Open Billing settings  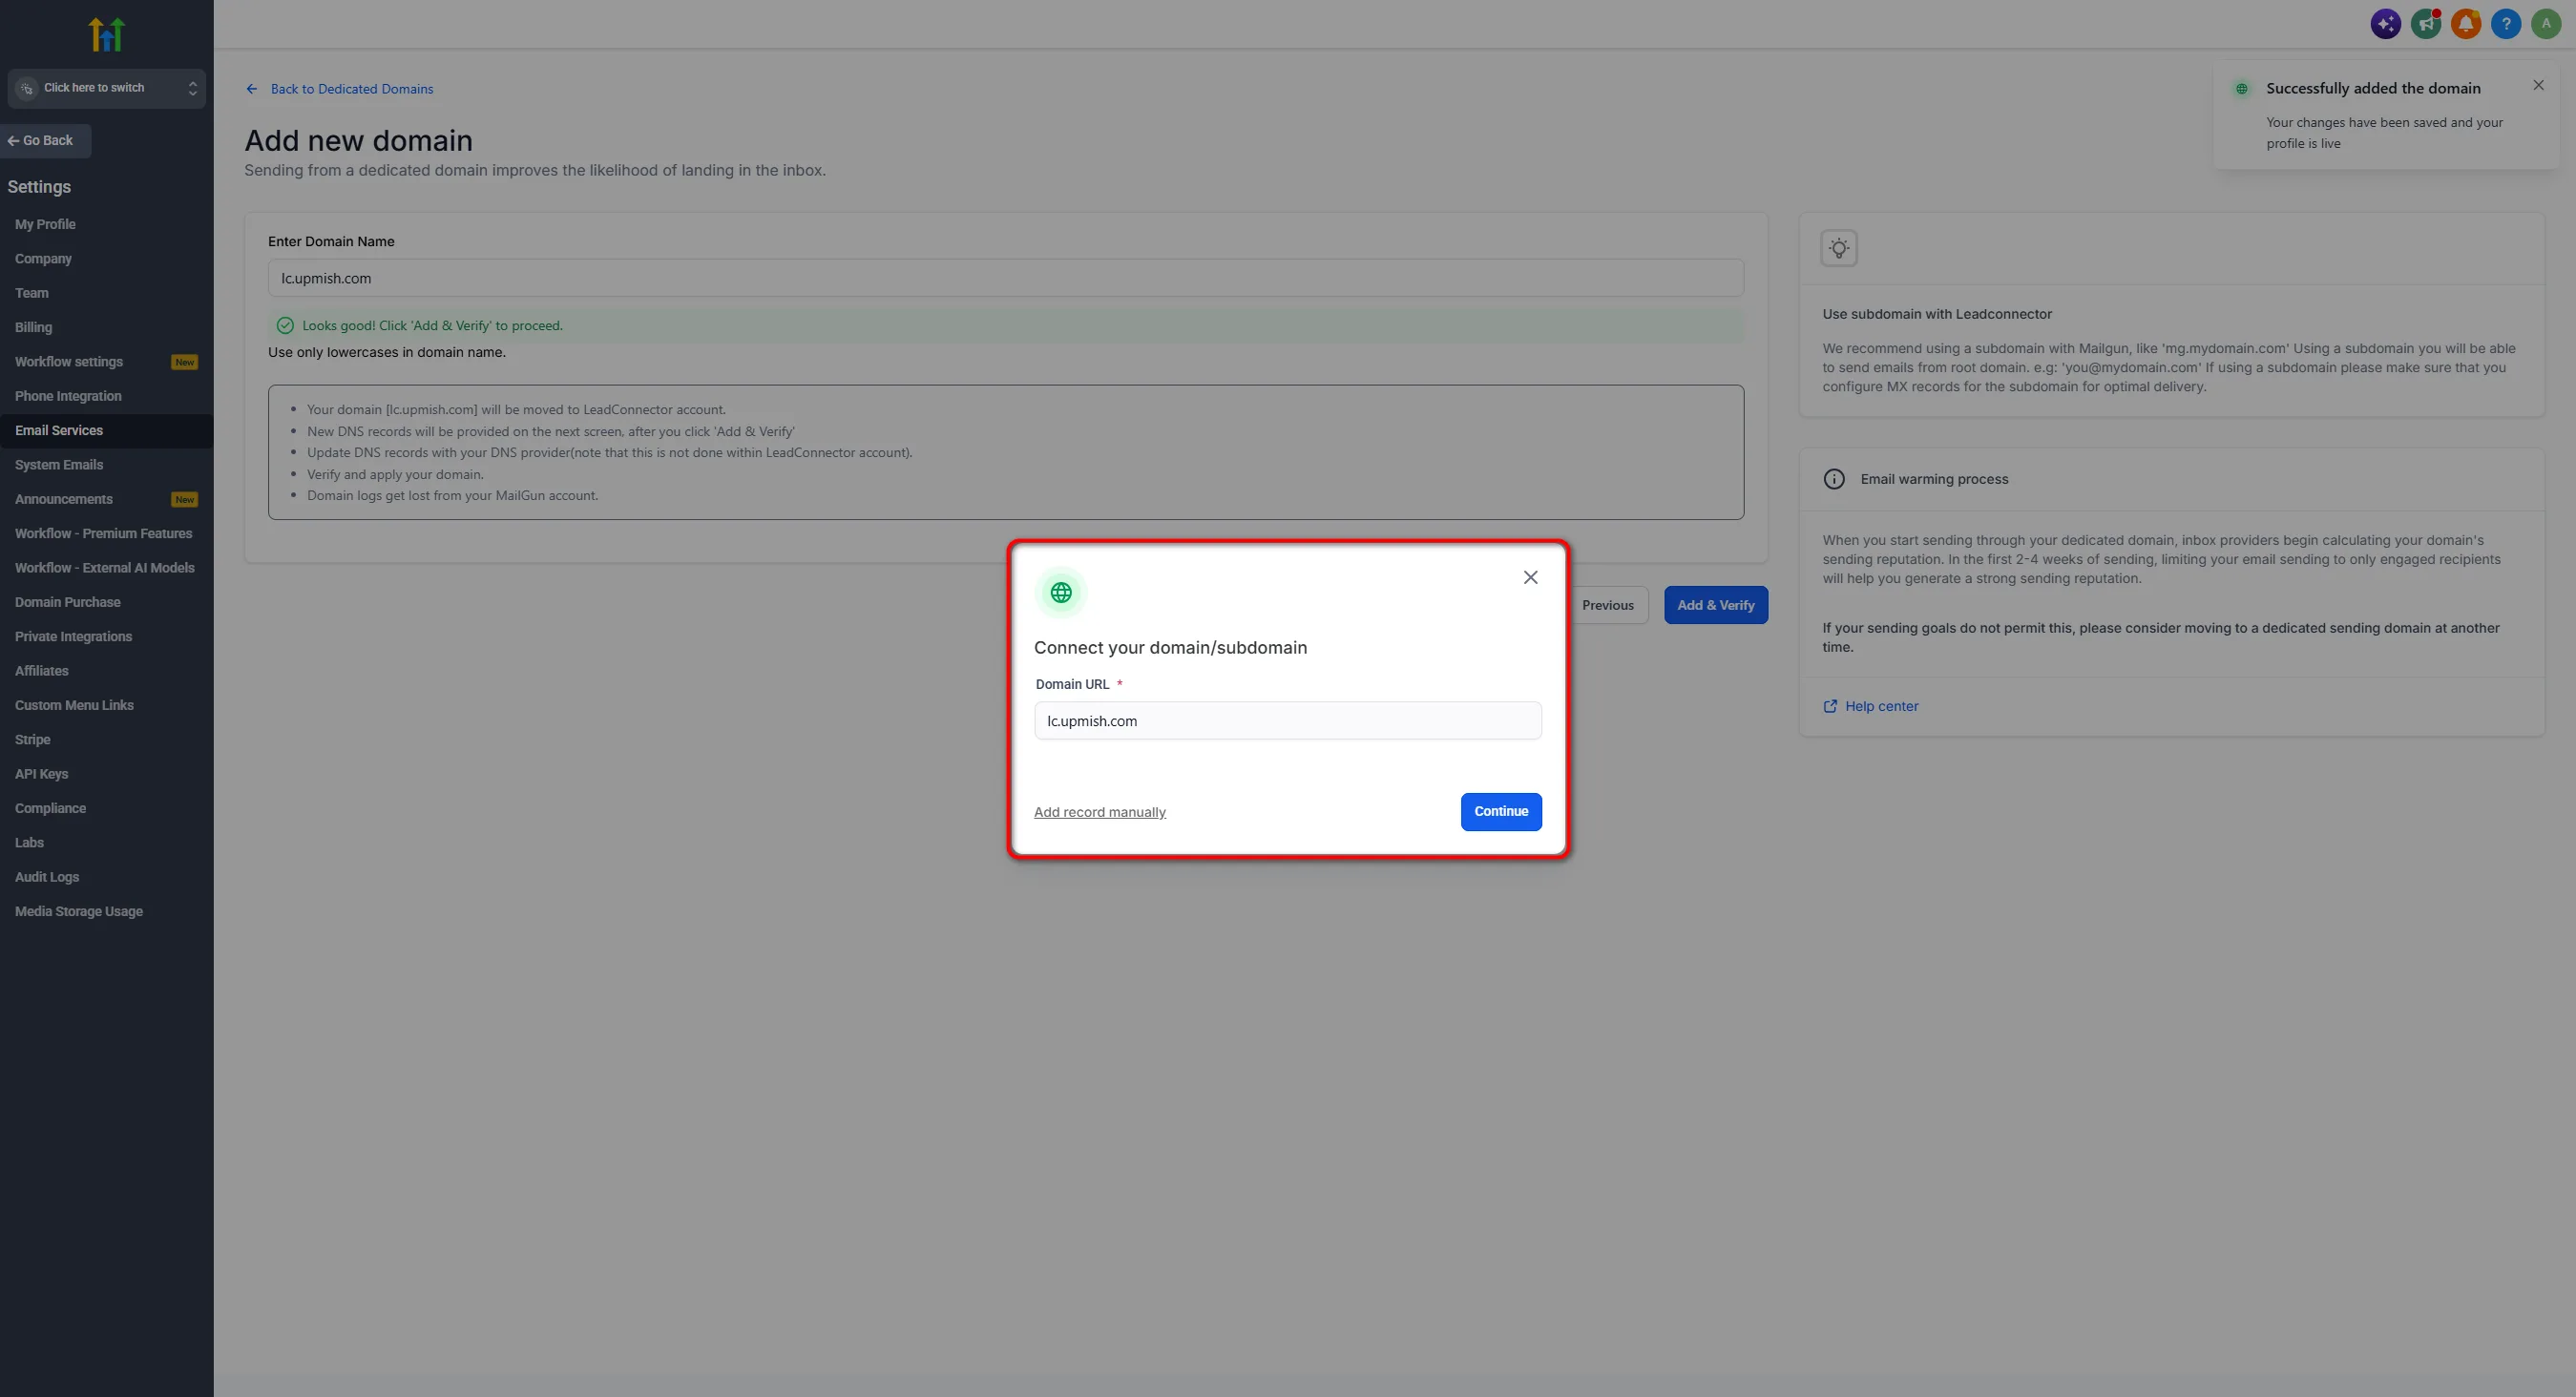tap(33, 328)
